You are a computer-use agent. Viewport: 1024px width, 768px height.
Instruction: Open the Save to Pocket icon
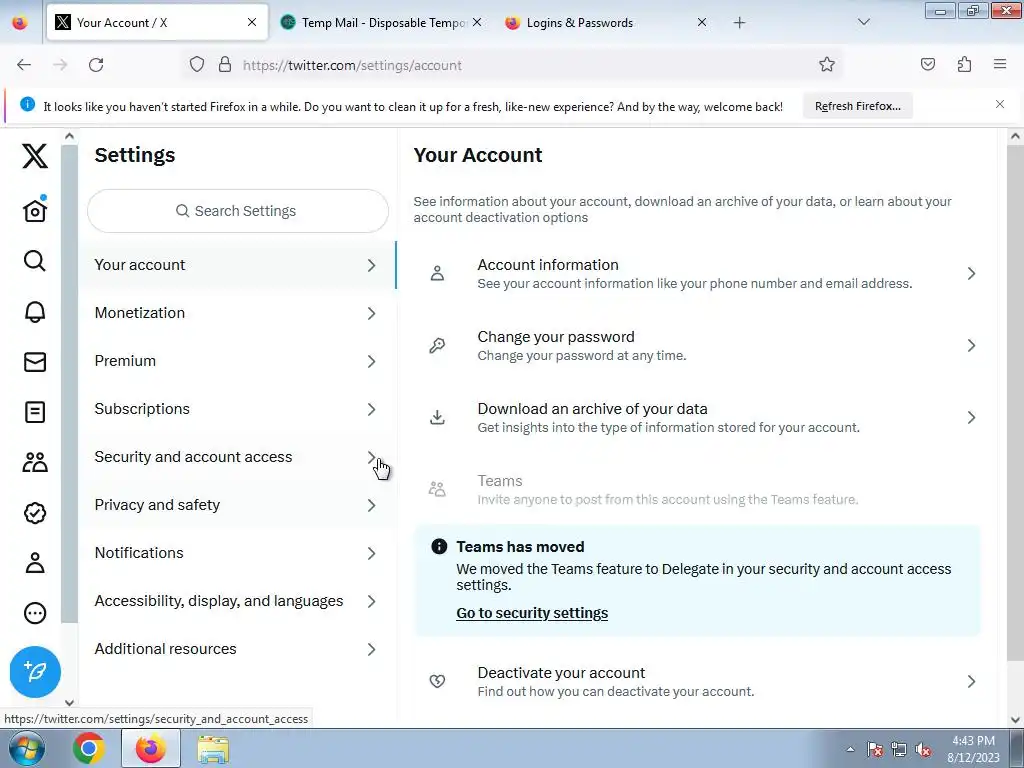point(928,65)
